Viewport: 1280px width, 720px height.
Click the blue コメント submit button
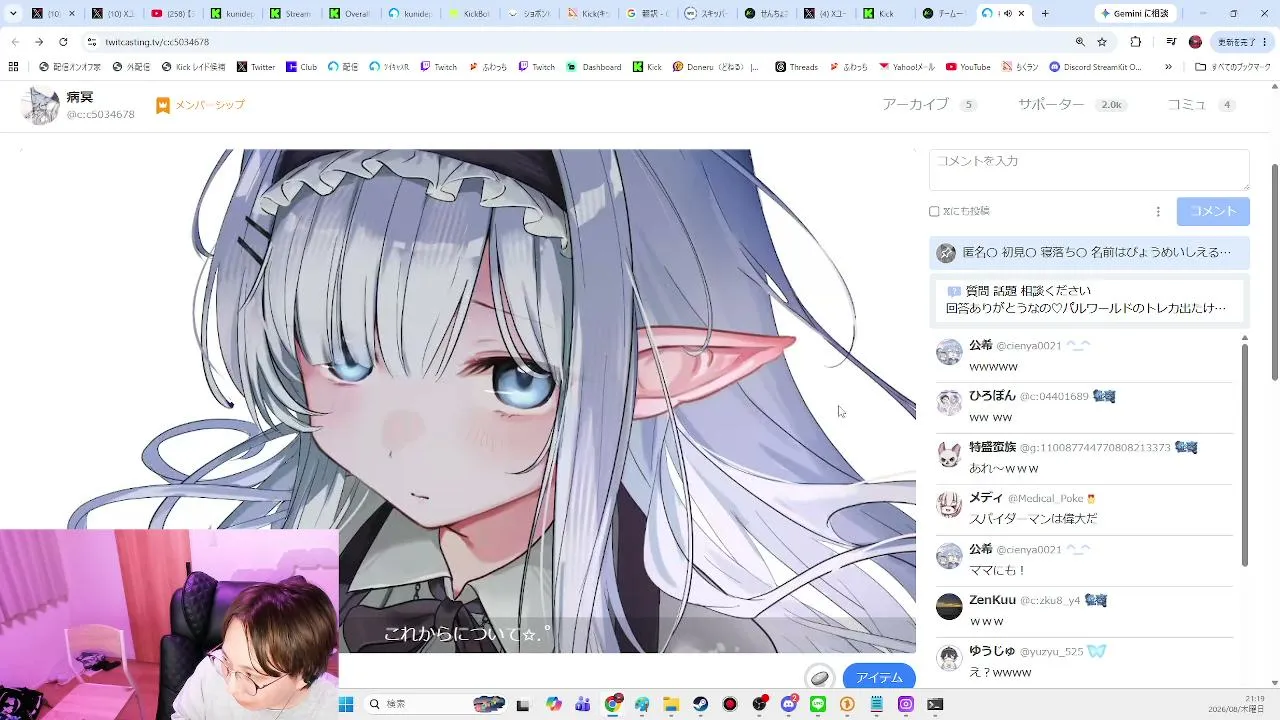pos(1213,211)
